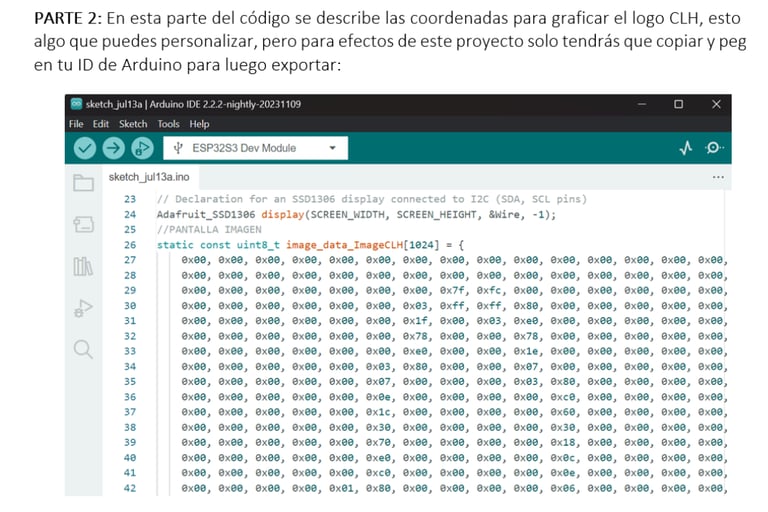768x512 pixels.
Task: Open the File menu
Action: pyautogui.click(x=76, y=124)
